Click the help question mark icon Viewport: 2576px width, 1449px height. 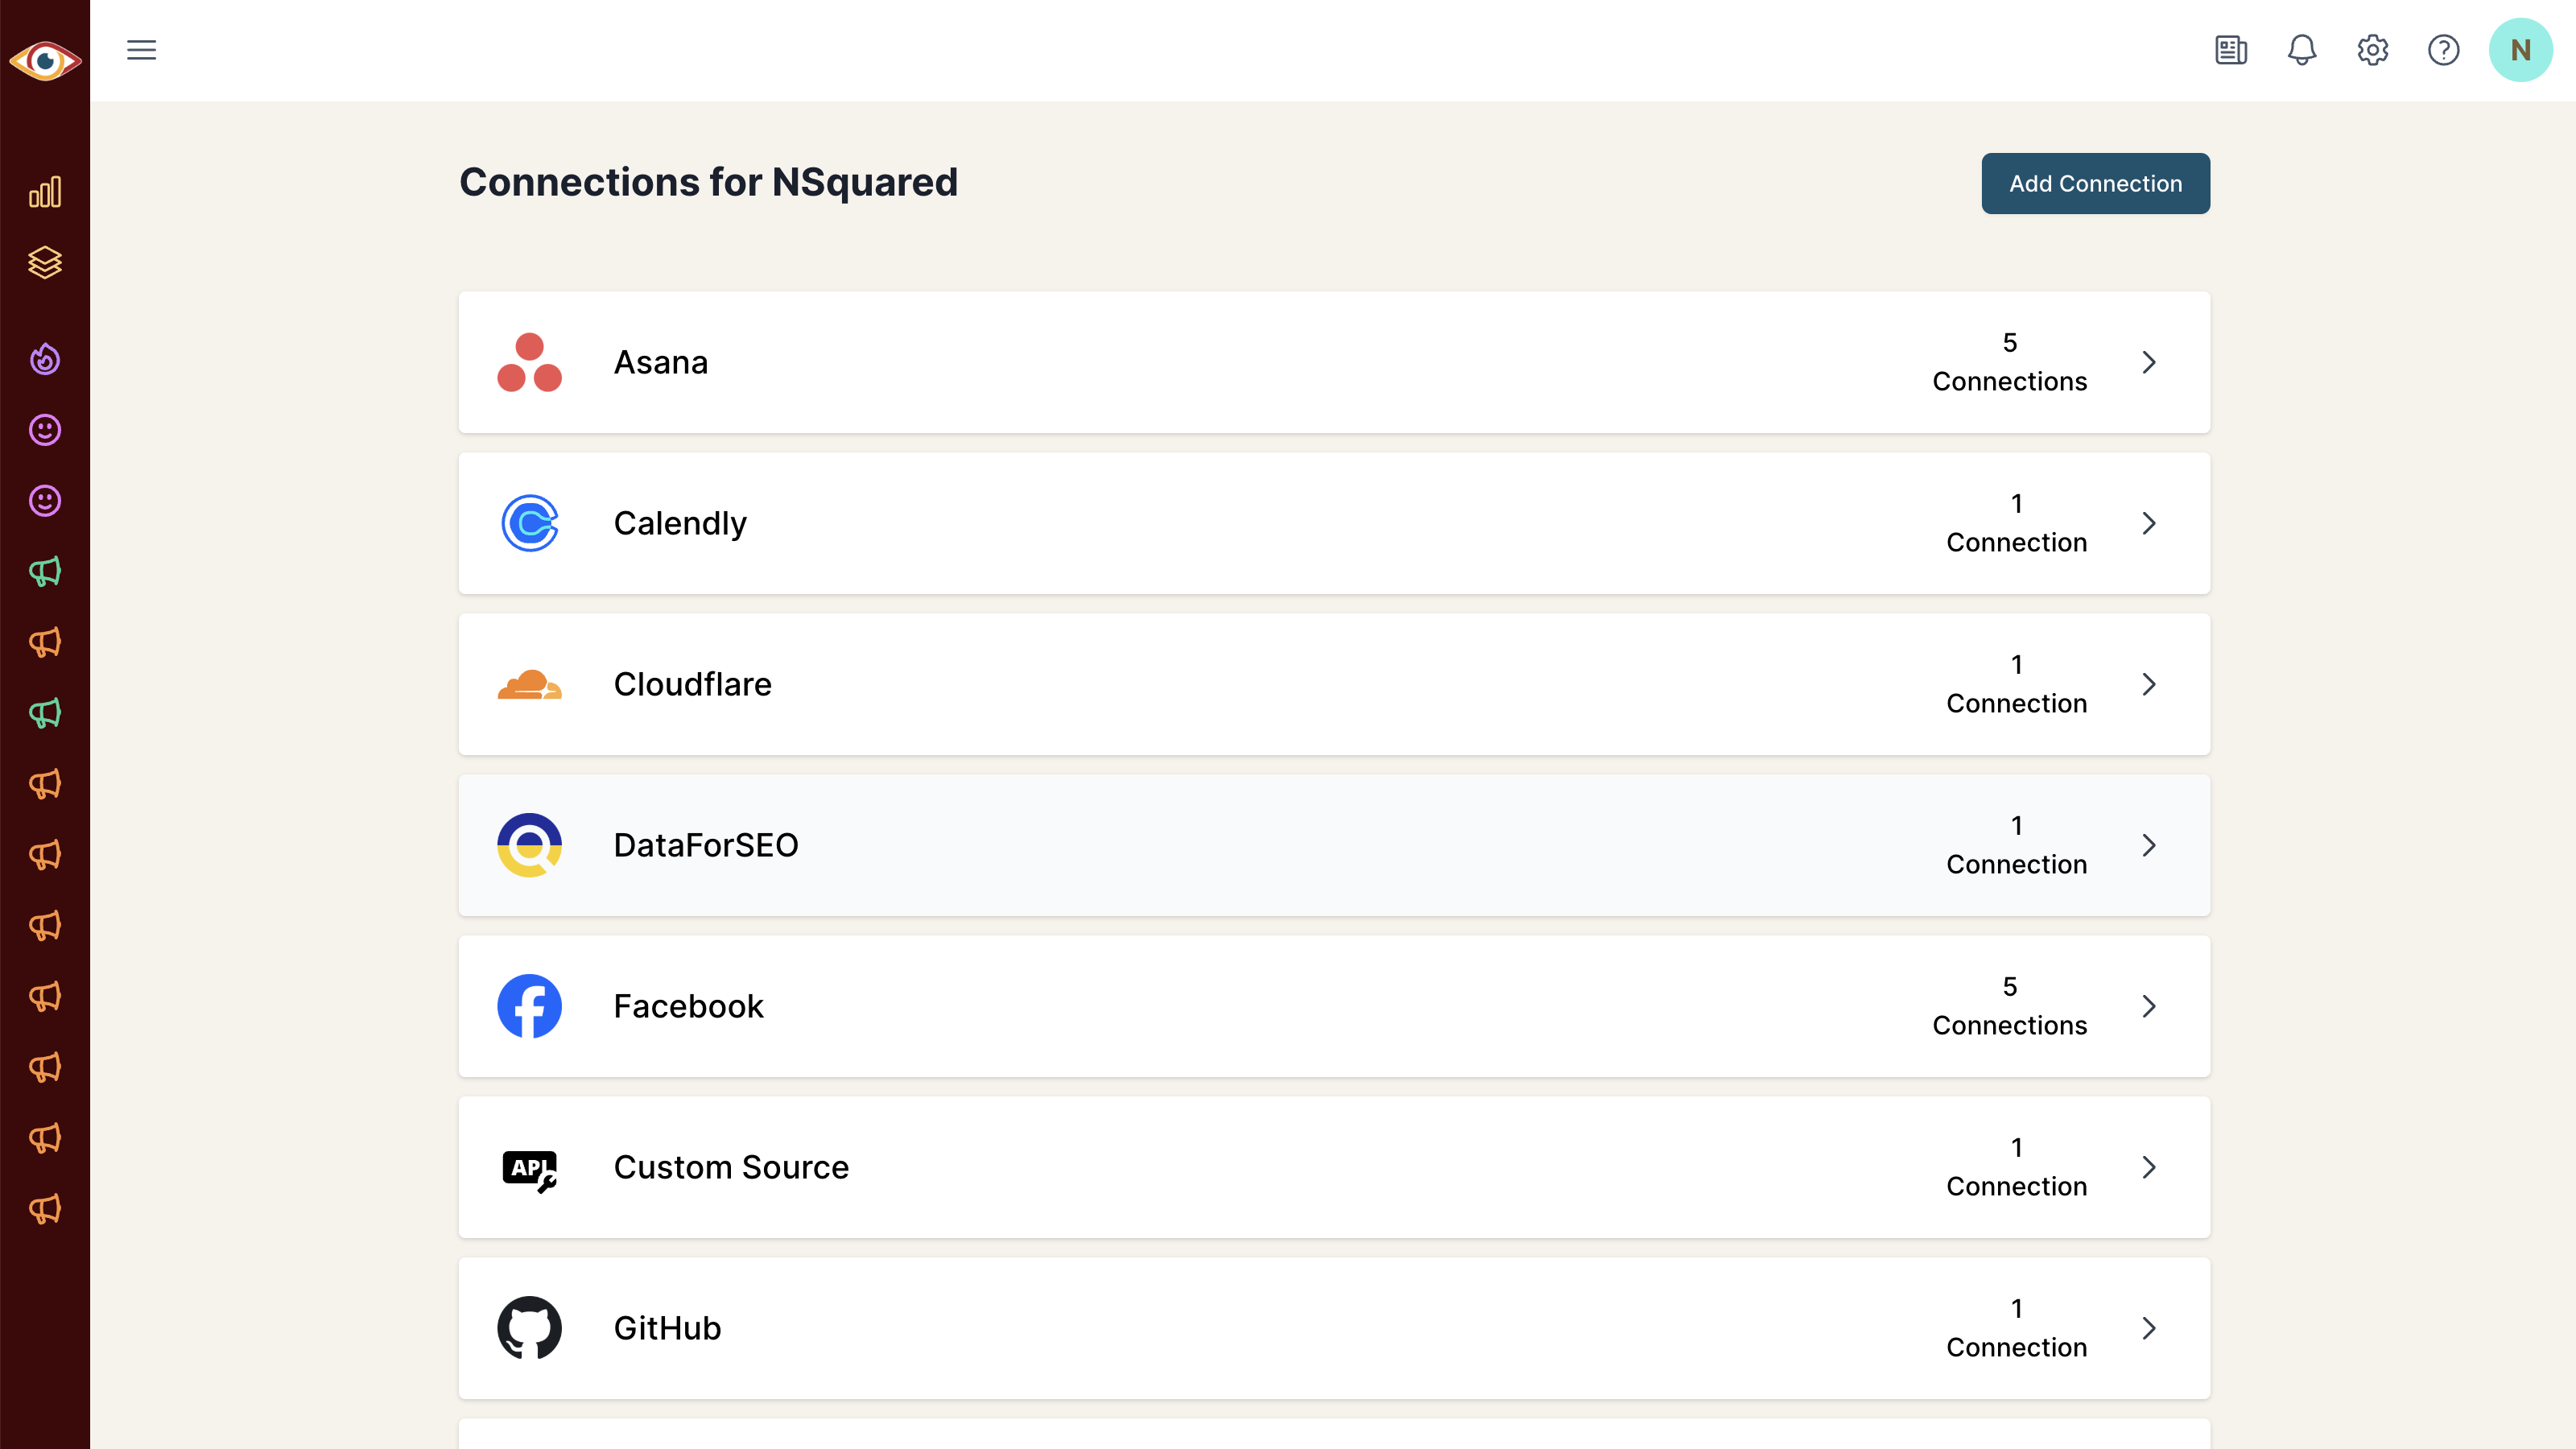coord(2444,50)
